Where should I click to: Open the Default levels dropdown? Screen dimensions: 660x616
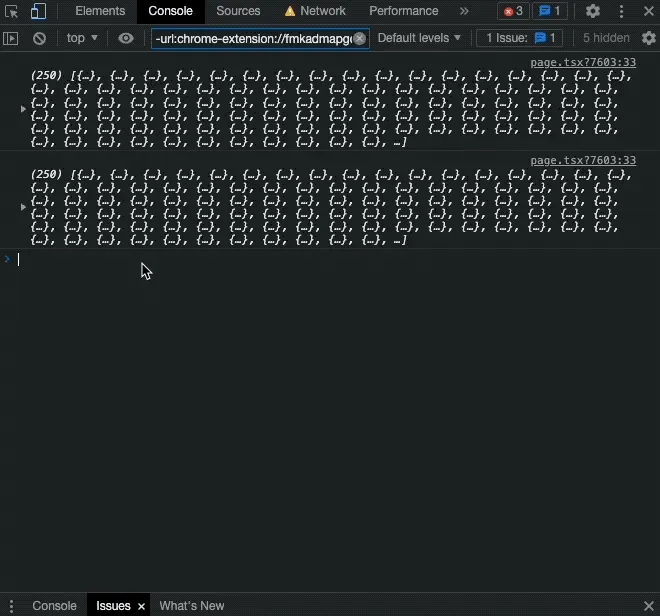pos(419,38)
